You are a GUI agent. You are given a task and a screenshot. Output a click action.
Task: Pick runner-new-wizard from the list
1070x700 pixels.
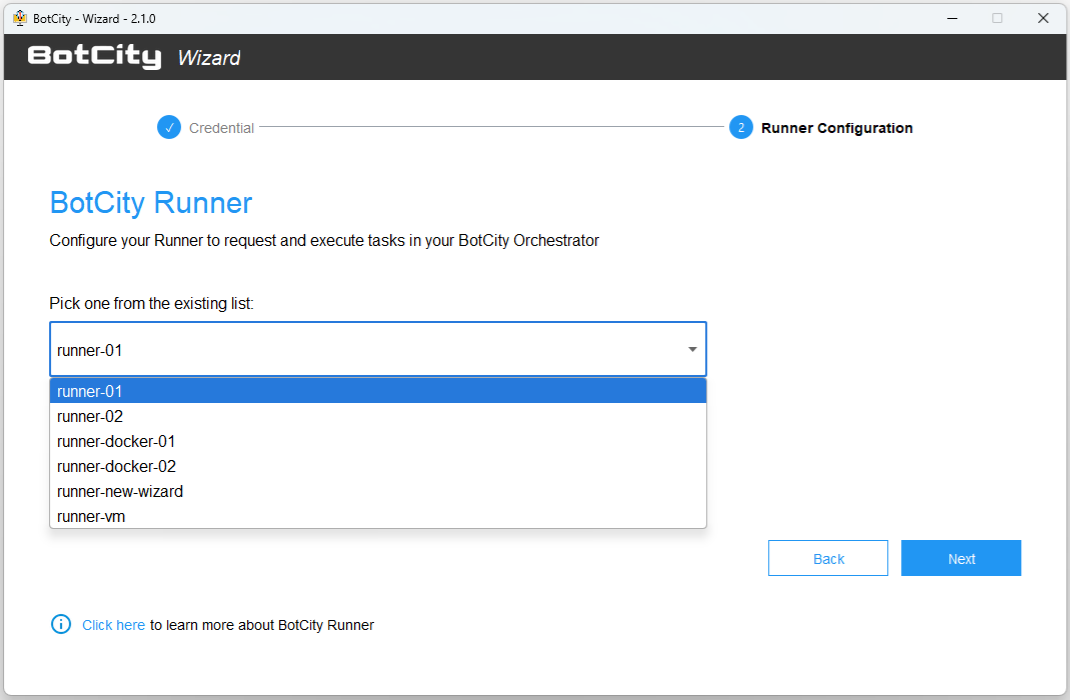378,491
